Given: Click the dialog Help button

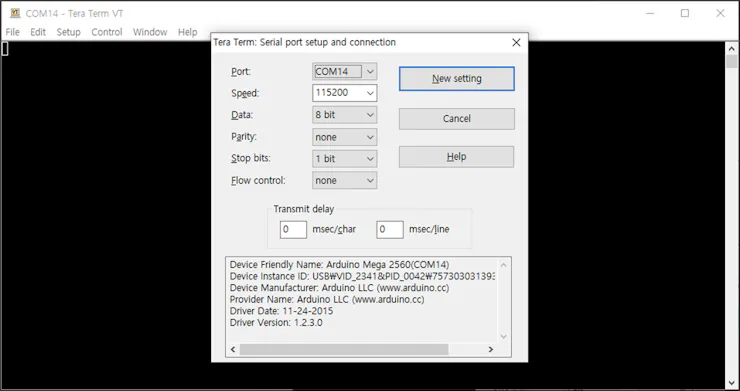Looking at the screenshot, I should [x=456, y=157].
